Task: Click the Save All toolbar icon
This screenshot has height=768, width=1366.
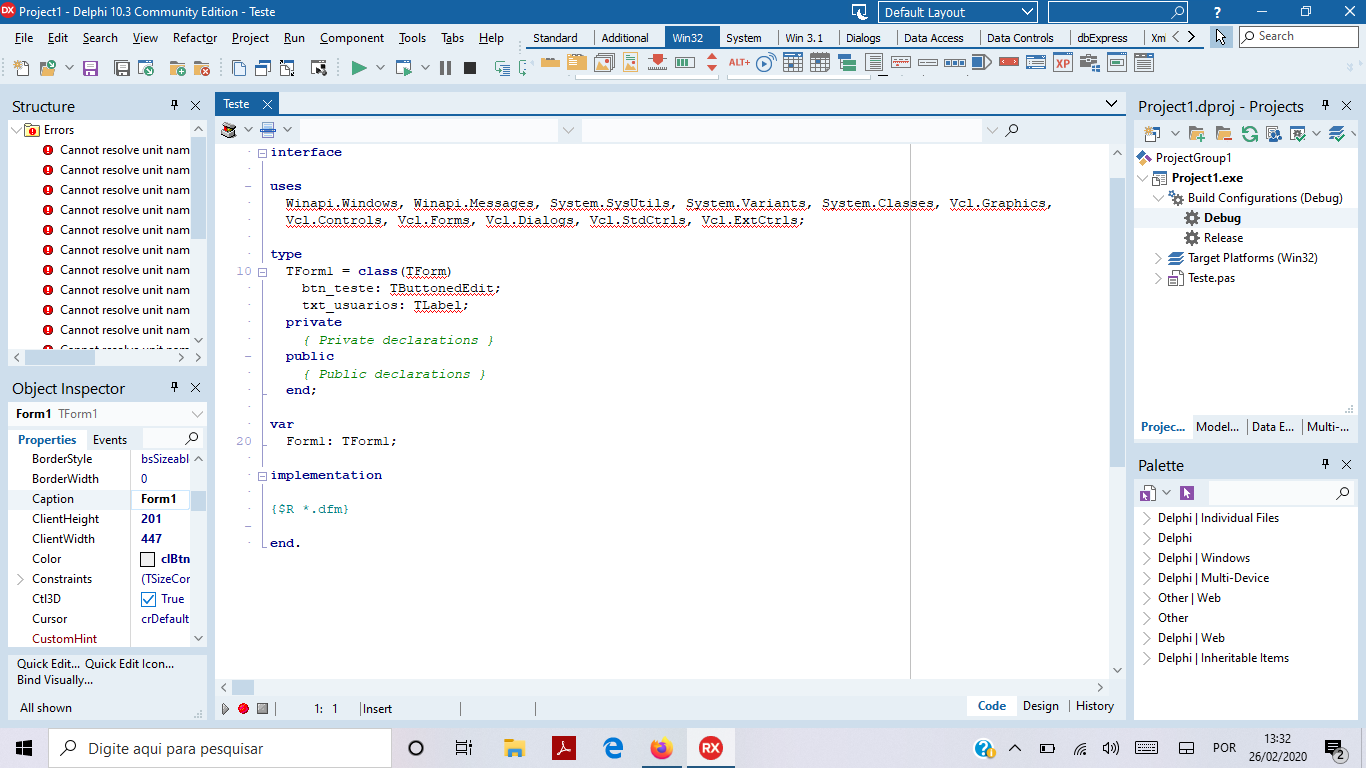Action: (x=122, y=68)
